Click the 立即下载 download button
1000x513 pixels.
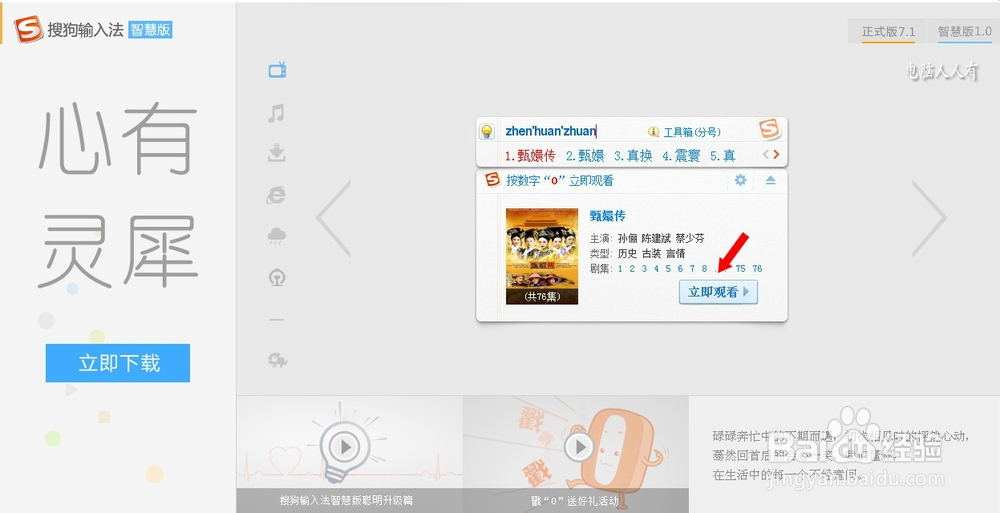pos(118,363)
